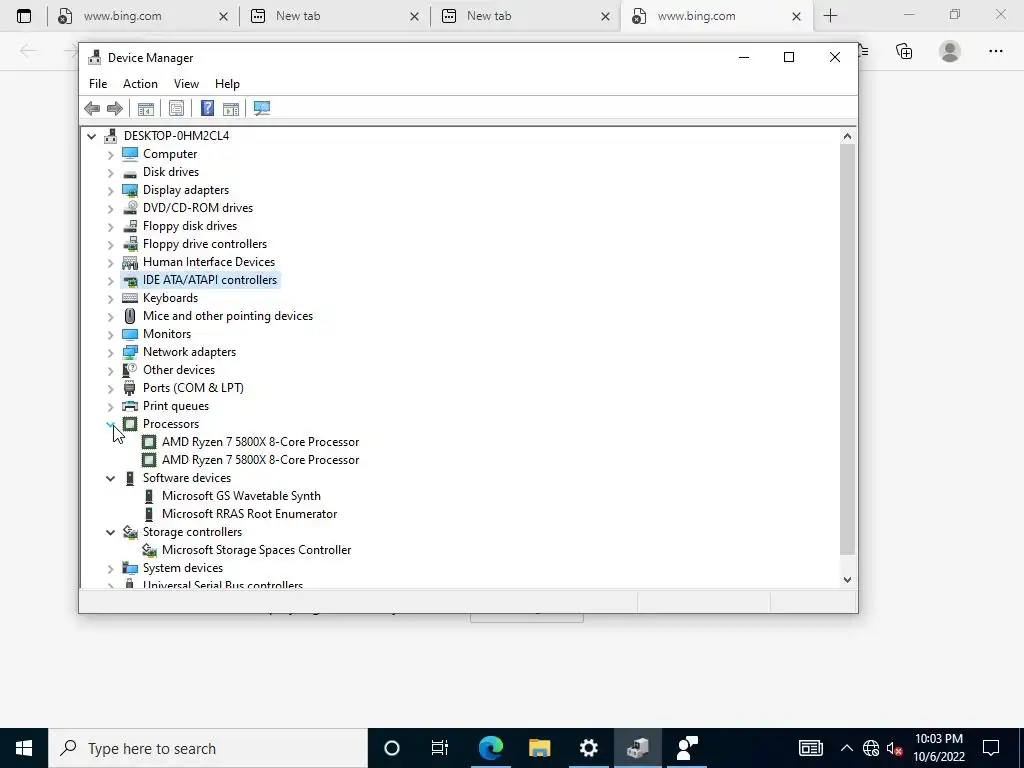The width and height of the screenshot is (1024, 768).
Task: Click the Ports (COM & LPT) plug icon
Action: 130,388
